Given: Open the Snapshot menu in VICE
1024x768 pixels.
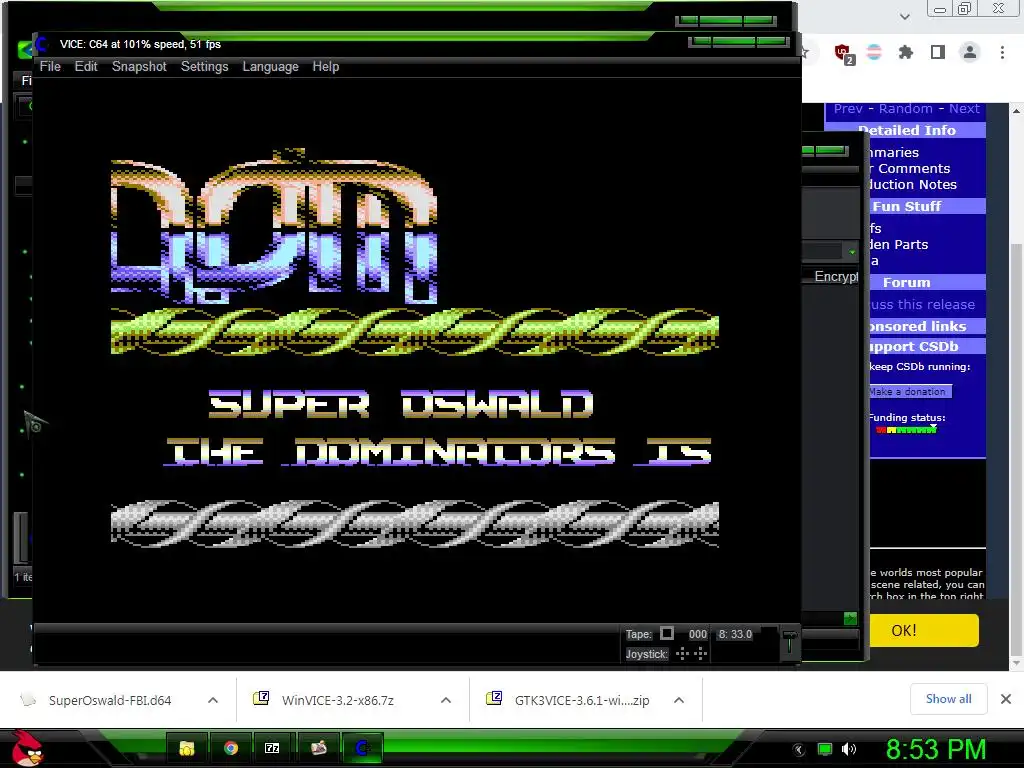Looking at the screenshot, I should click(x=139, y=67).
